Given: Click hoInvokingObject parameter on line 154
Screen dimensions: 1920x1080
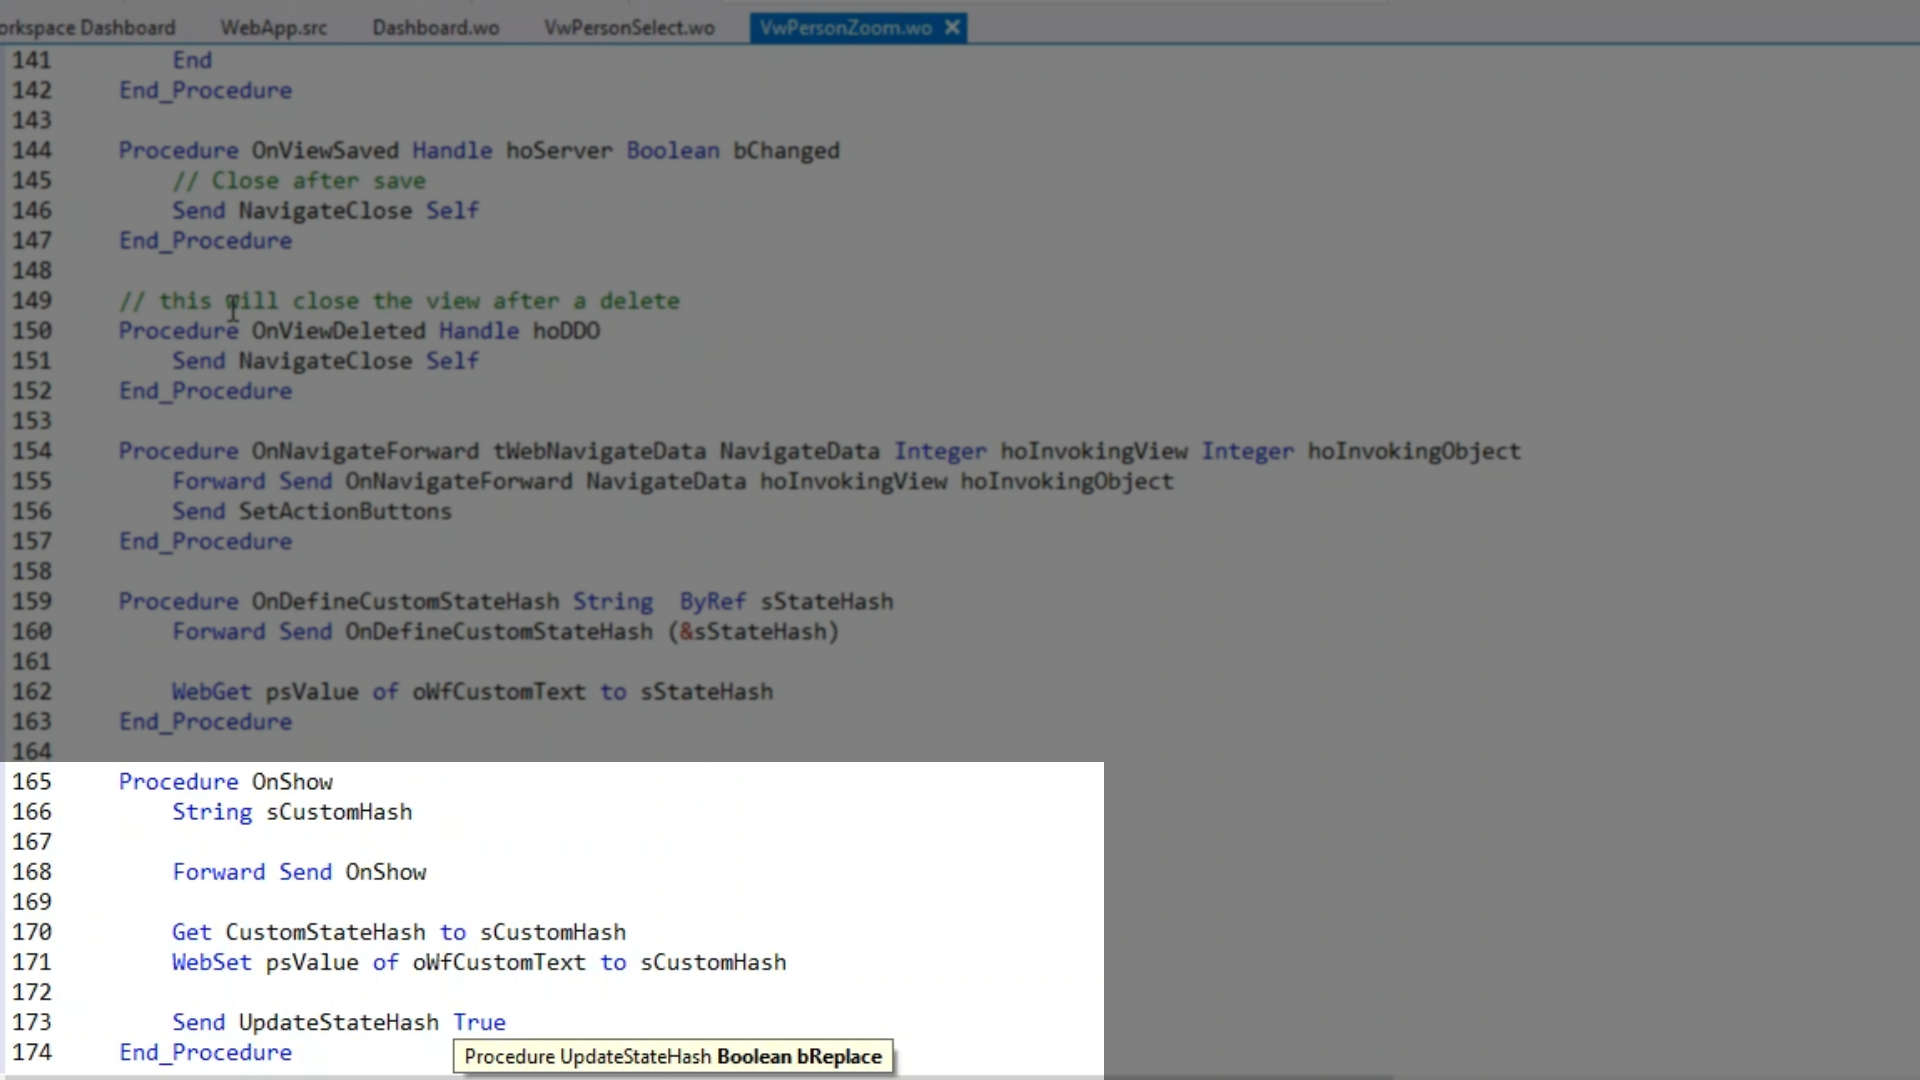Looking at the screenshot, I should [x=1414, y=452].
